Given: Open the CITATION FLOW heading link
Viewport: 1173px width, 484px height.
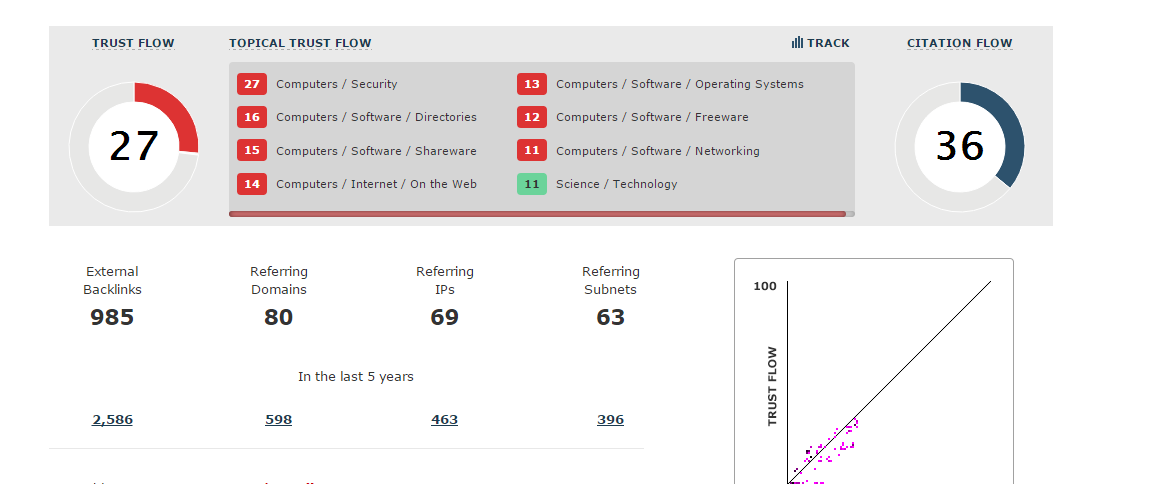Looking at the screenshot, I should click(x=960, y=43).
